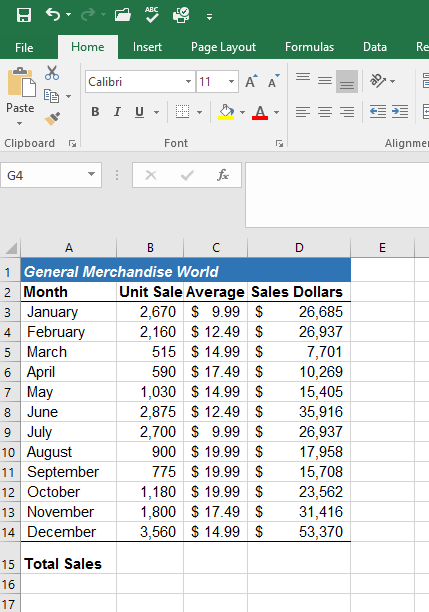Click the Save icon in Quick Access Toolbar
429x612 pixels.
click(24, 15)
